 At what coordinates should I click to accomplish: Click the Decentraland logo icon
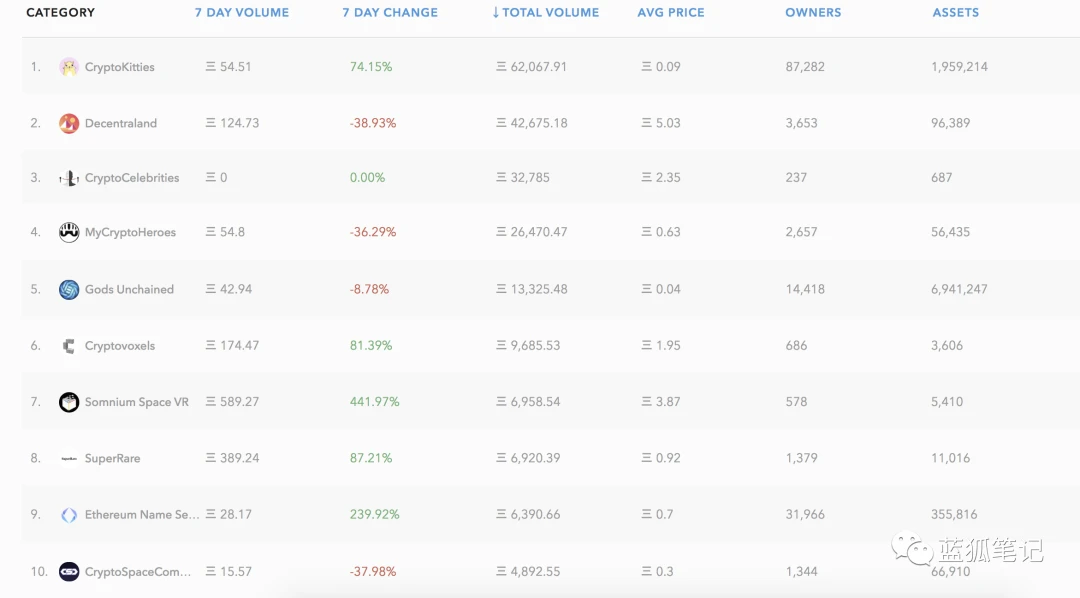69,123
